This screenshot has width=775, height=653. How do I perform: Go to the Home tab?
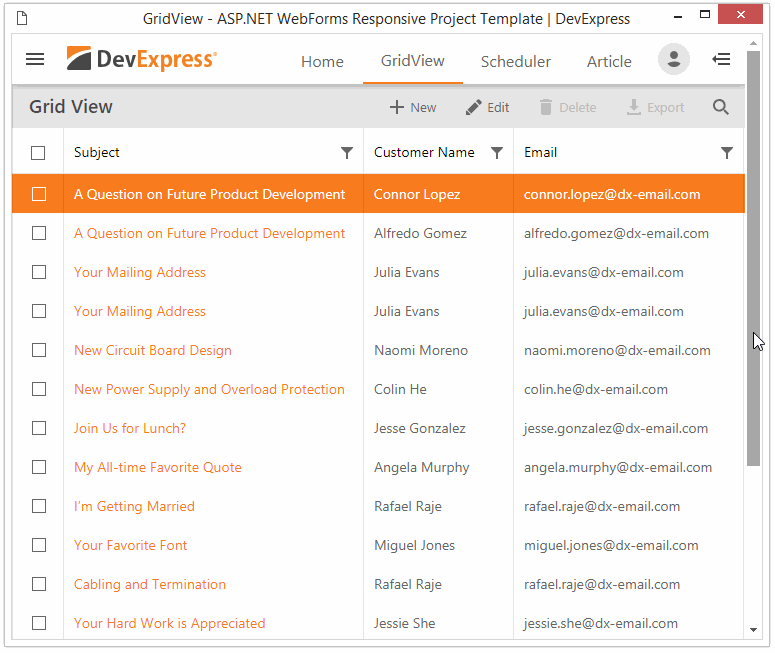(x=322, y=61)
